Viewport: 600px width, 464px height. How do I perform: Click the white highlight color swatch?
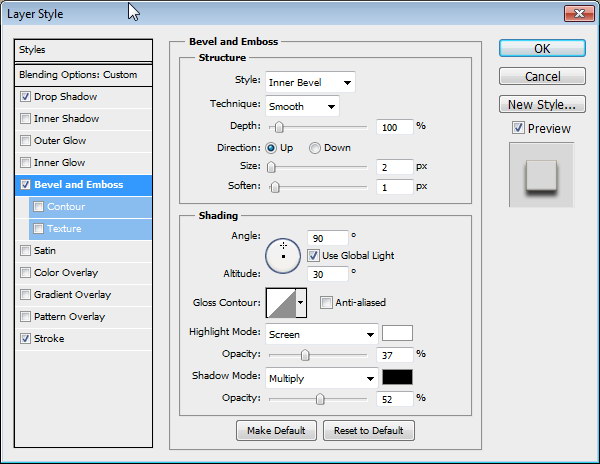click(x=397, y=333)
